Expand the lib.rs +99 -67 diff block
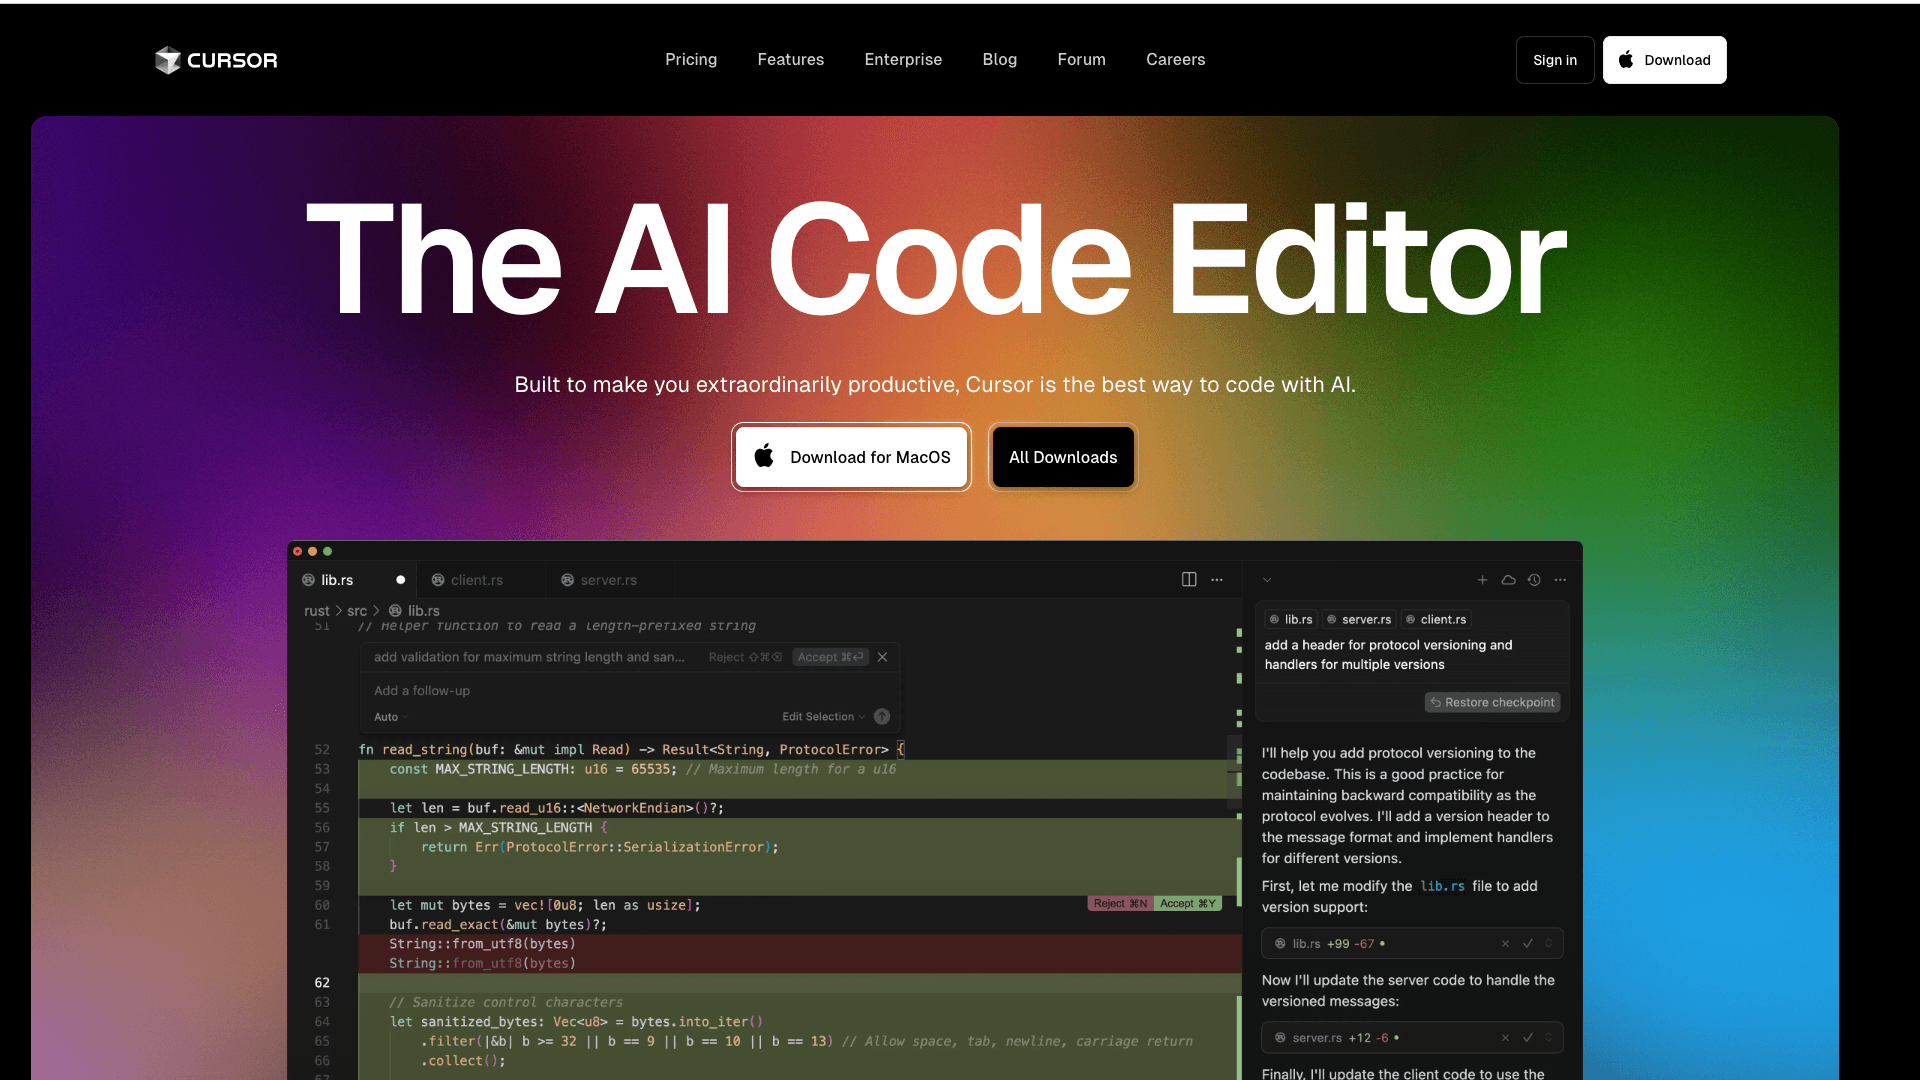Viewport: 1920px width, 1080px height. tap(1548, 943)
